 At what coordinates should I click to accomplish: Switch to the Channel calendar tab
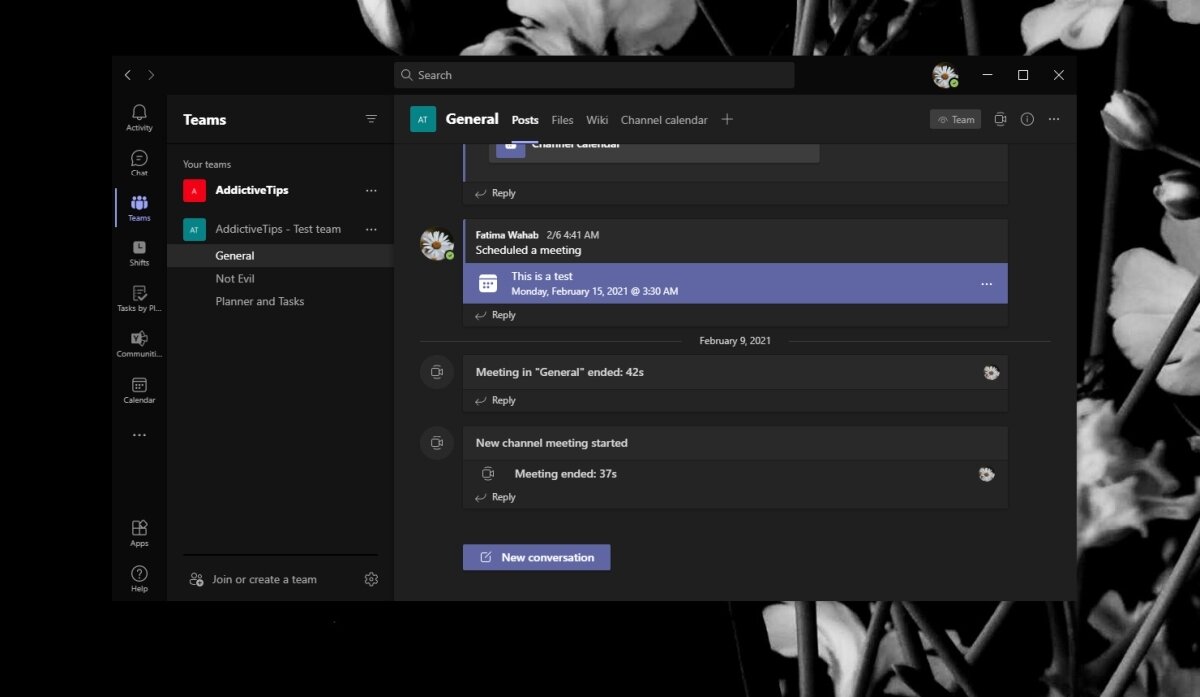[663, 120]
